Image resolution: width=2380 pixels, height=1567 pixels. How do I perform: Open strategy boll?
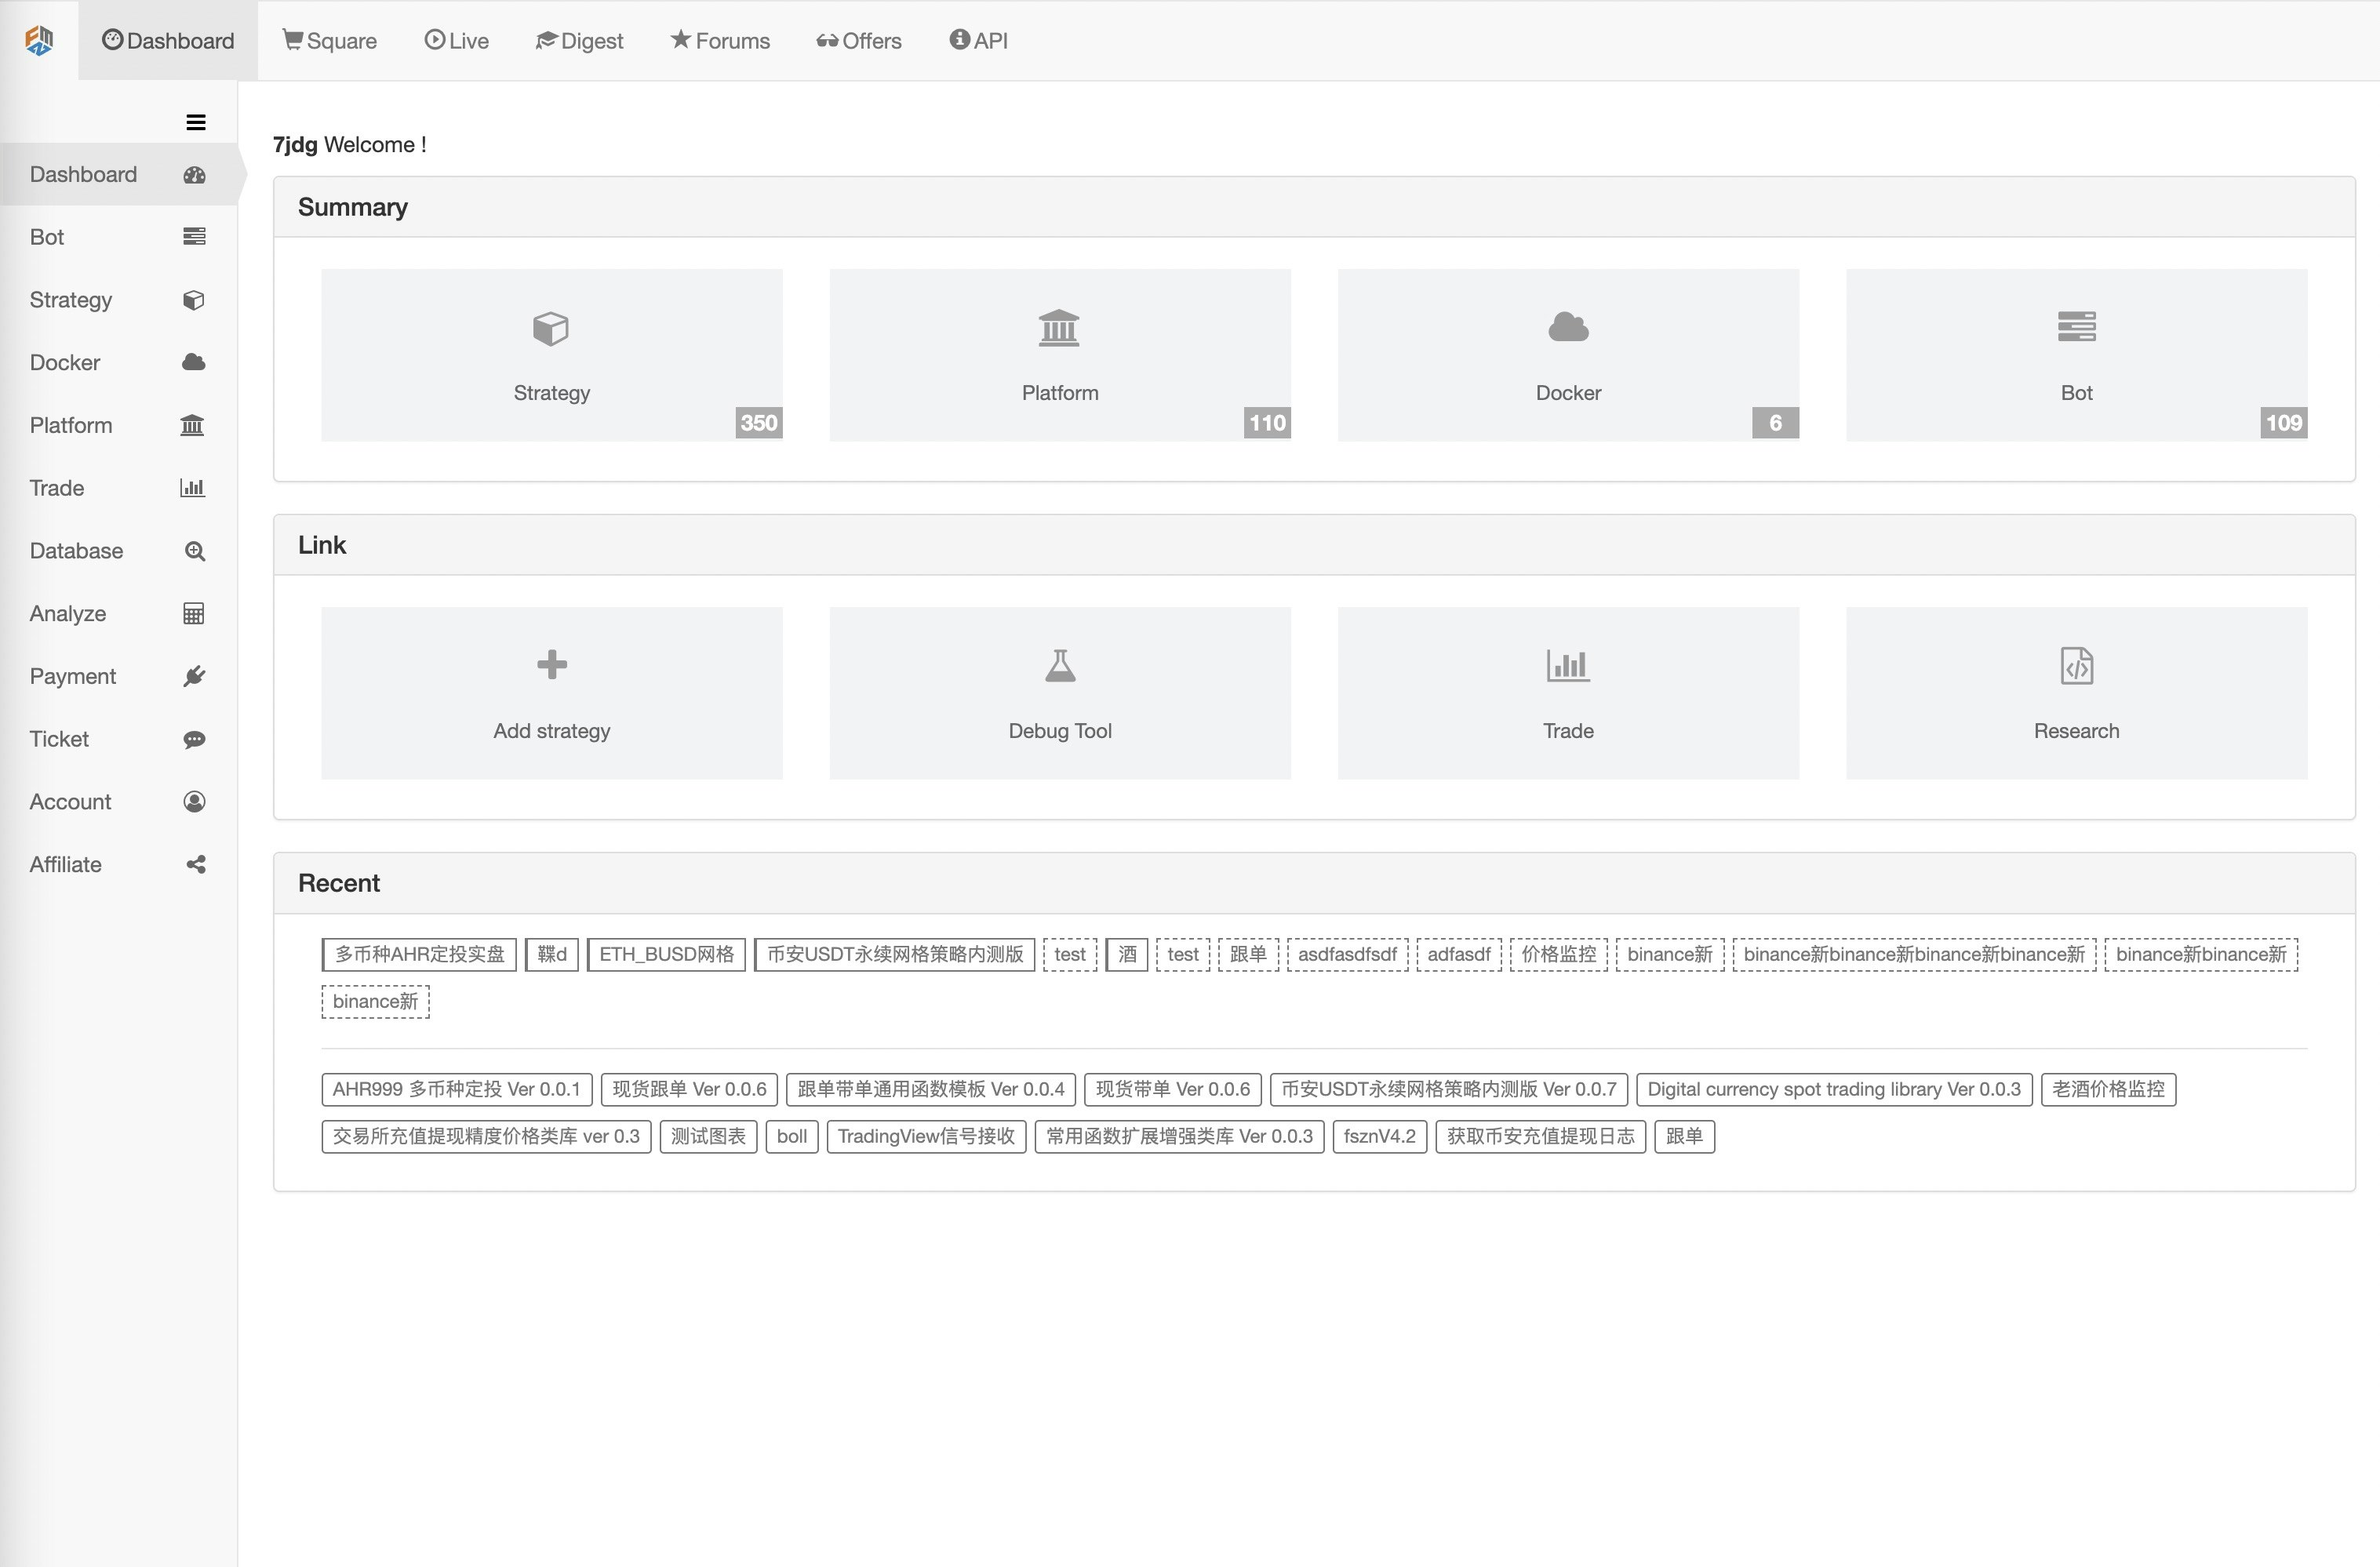point(792,1137)
